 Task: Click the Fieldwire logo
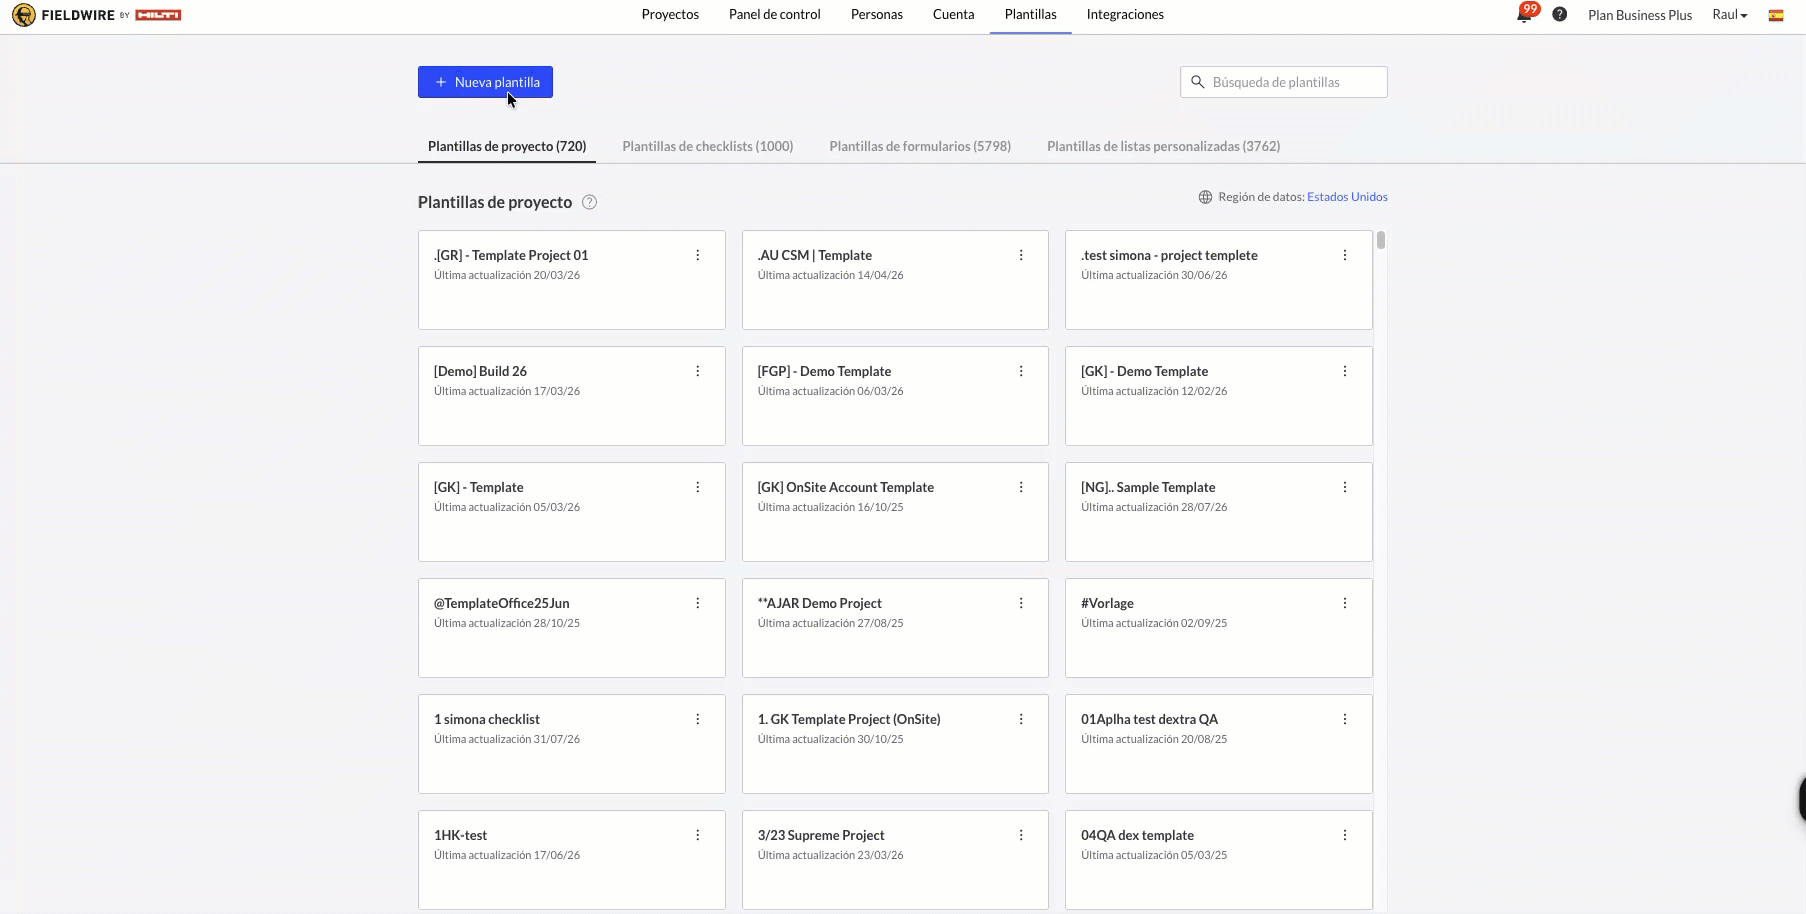(96, 15)
